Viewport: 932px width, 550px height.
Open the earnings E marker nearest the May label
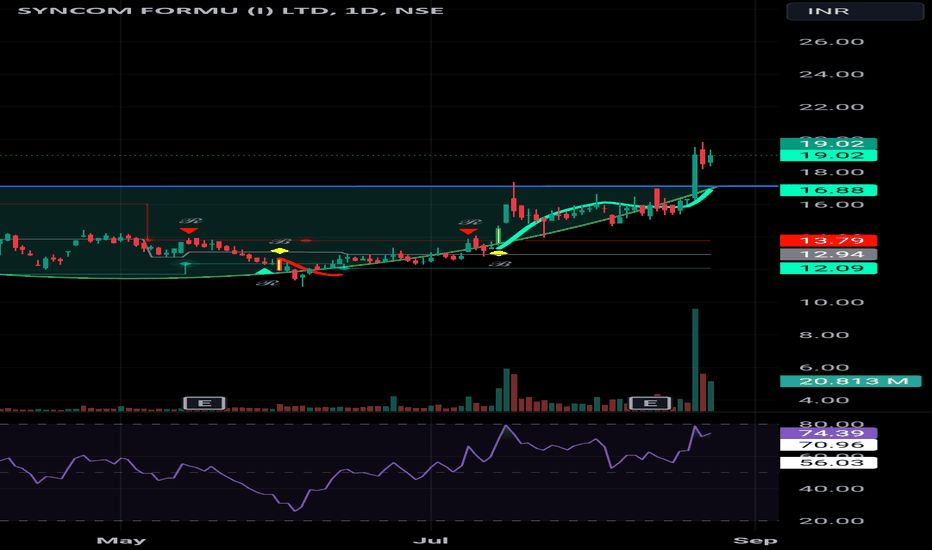pyautogui.click(x=204, y=403)
